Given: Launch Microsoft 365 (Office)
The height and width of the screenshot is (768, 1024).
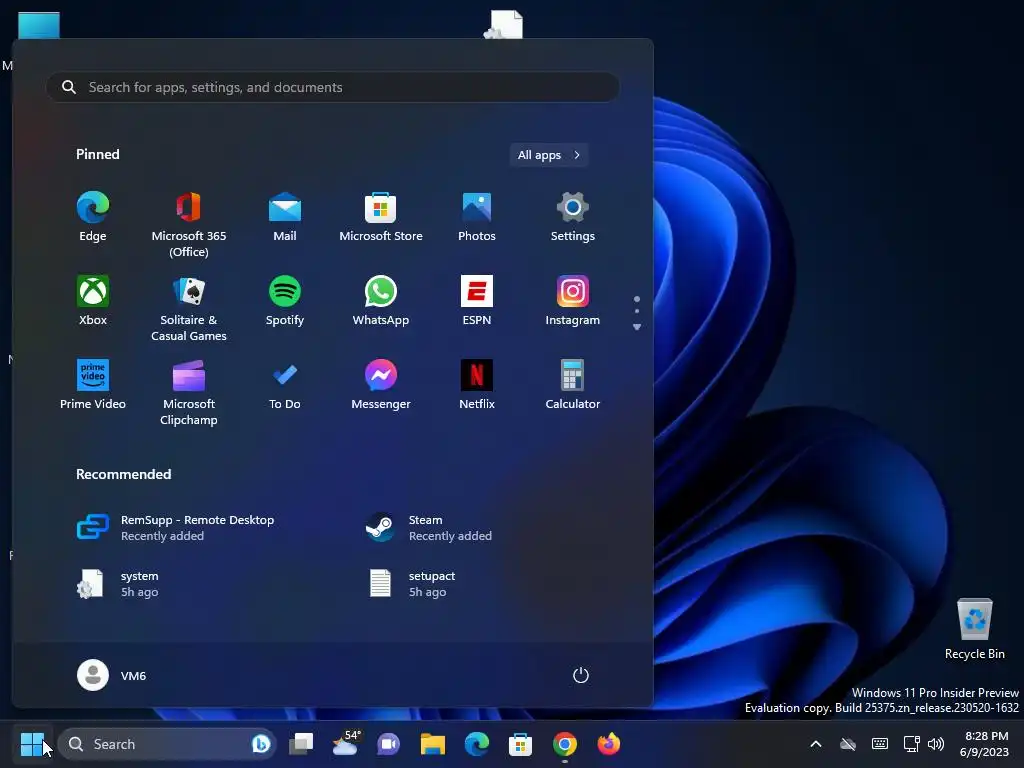Looking at the screenshot, I should [x=189, y=225].
